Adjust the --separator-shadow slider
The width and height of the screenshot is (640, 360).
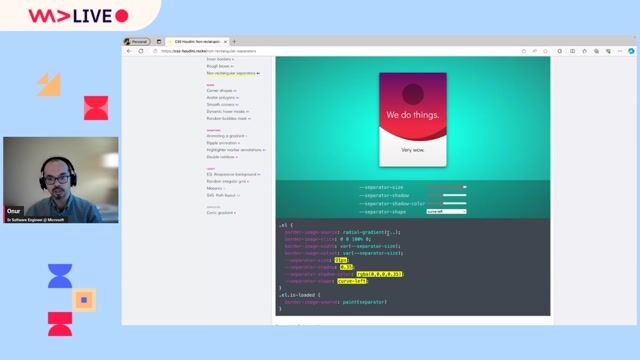pyautogui.click(x=447, y=195)
